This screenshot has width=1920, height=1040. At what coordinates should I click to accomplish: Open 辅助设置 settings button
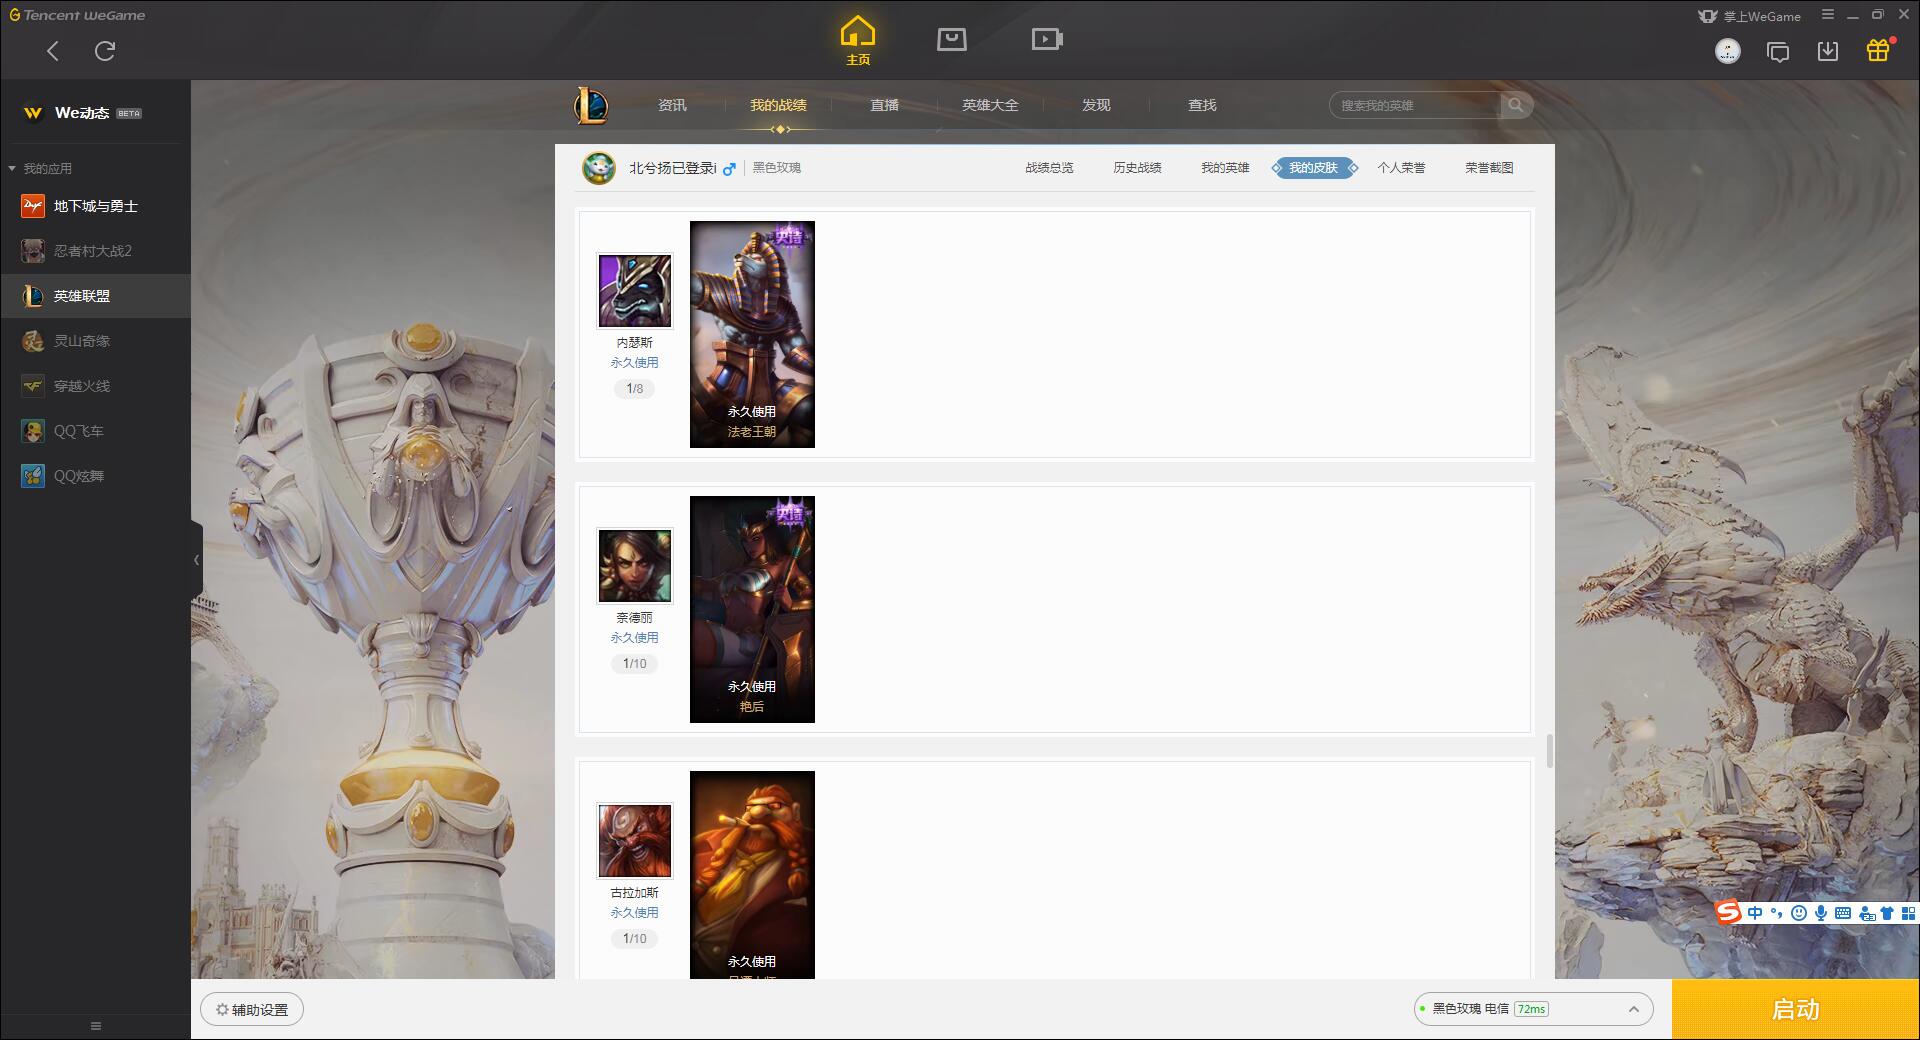pos(252,1010)
